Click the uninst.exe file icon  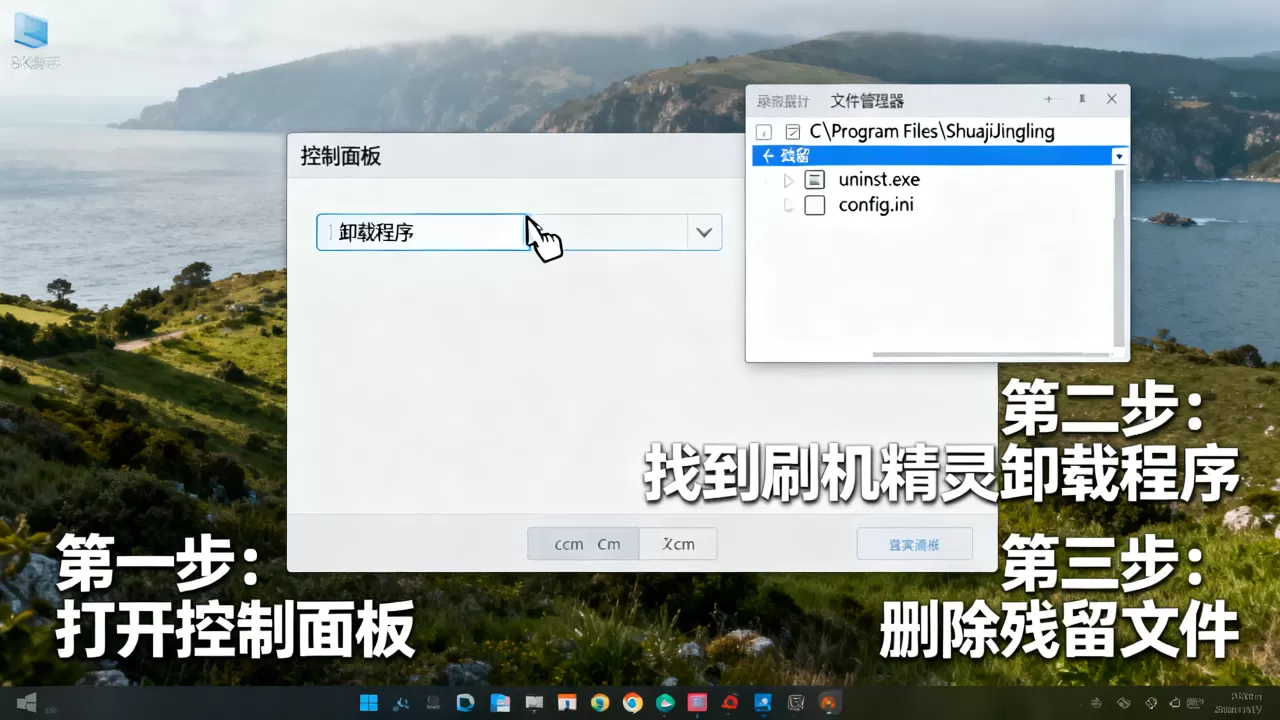tap(815, 180)
